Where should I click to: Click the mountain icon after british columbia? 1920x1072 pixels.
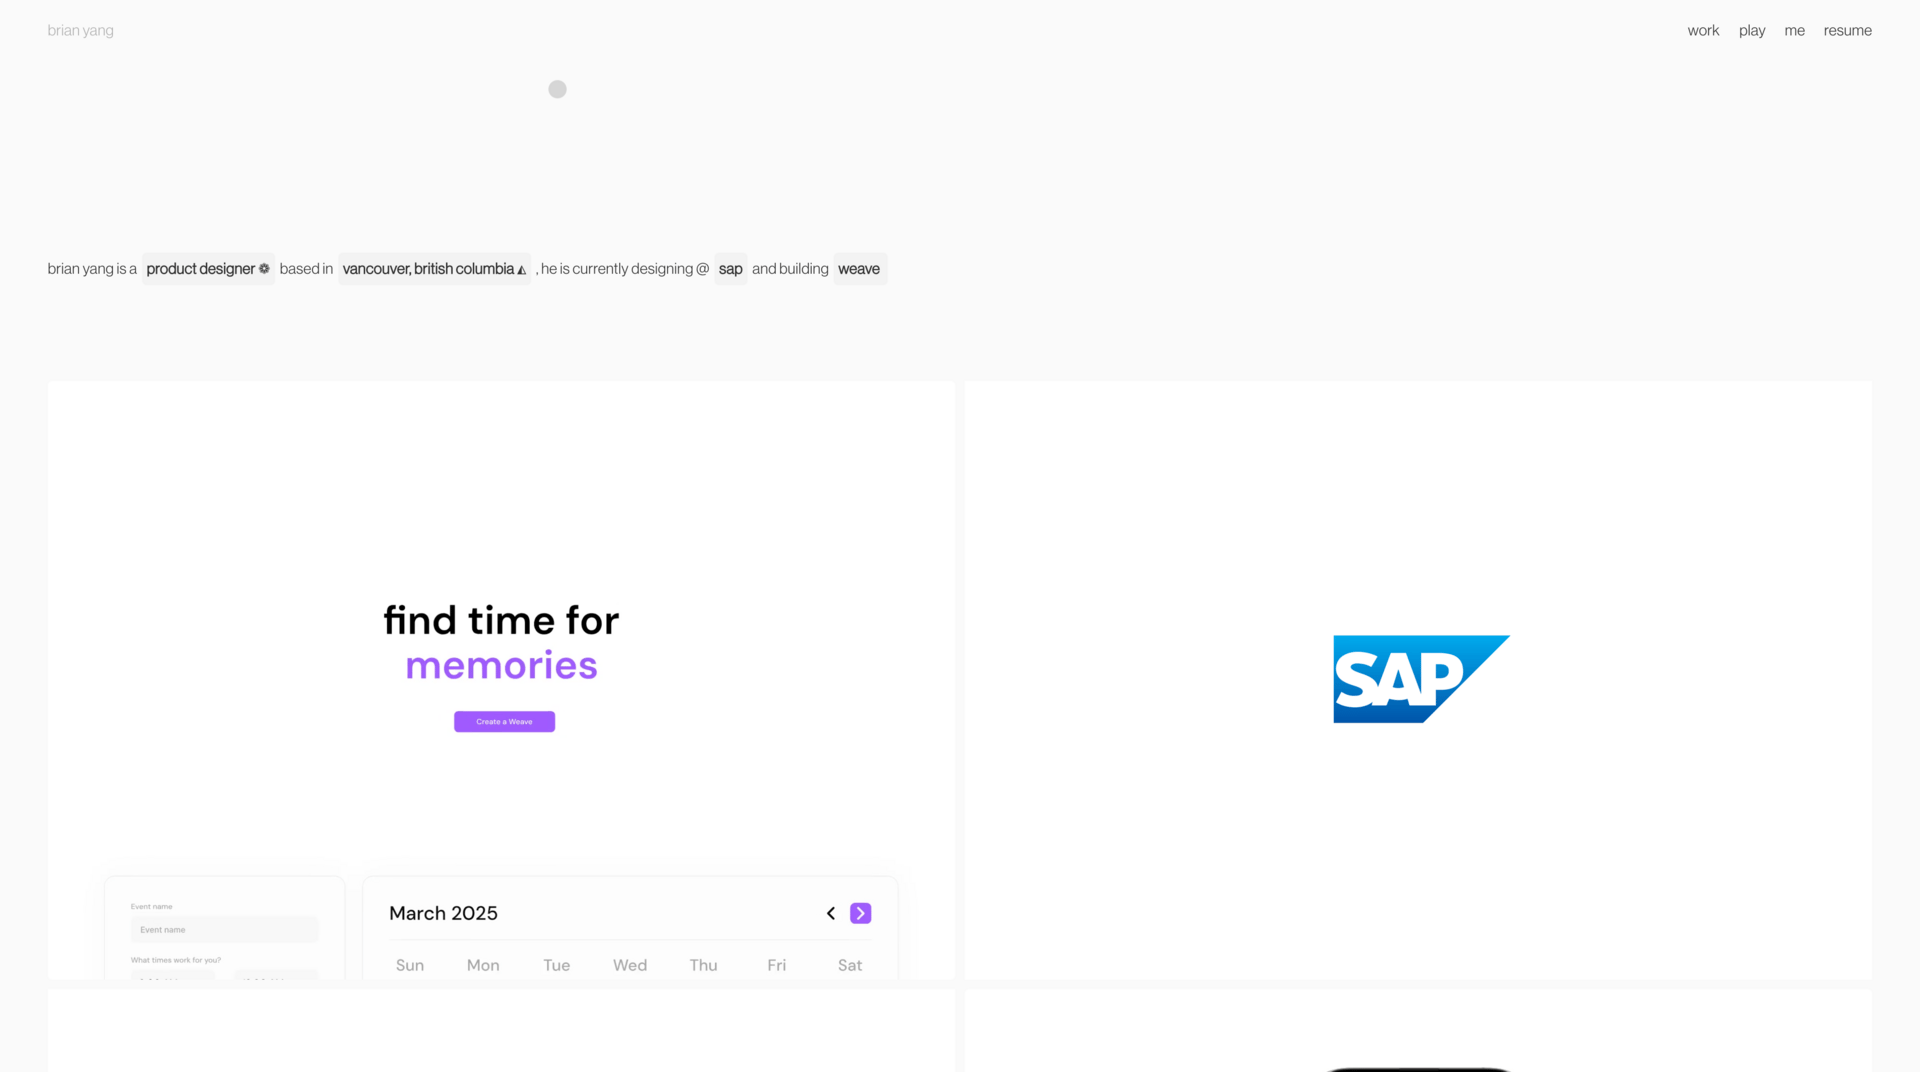pos(521,270)
